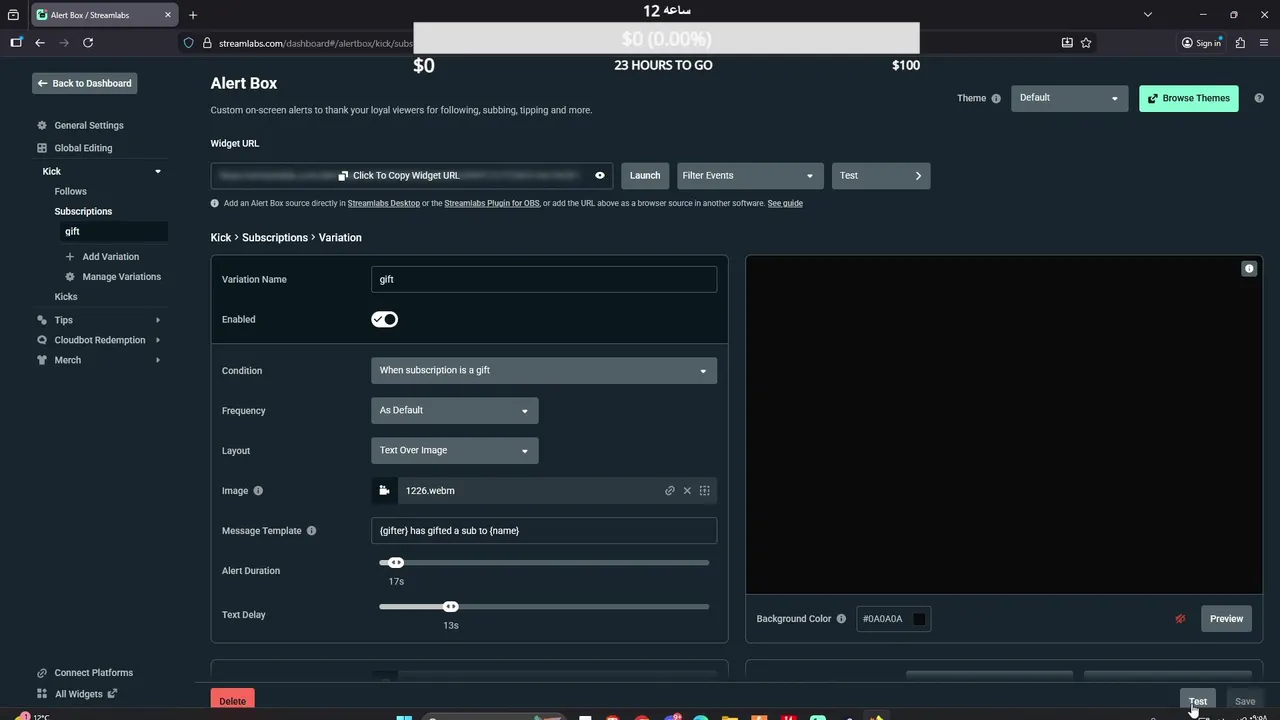Open Follows in the sidebar
Screen dimensions: 1280x720
(x=70, y=191)
